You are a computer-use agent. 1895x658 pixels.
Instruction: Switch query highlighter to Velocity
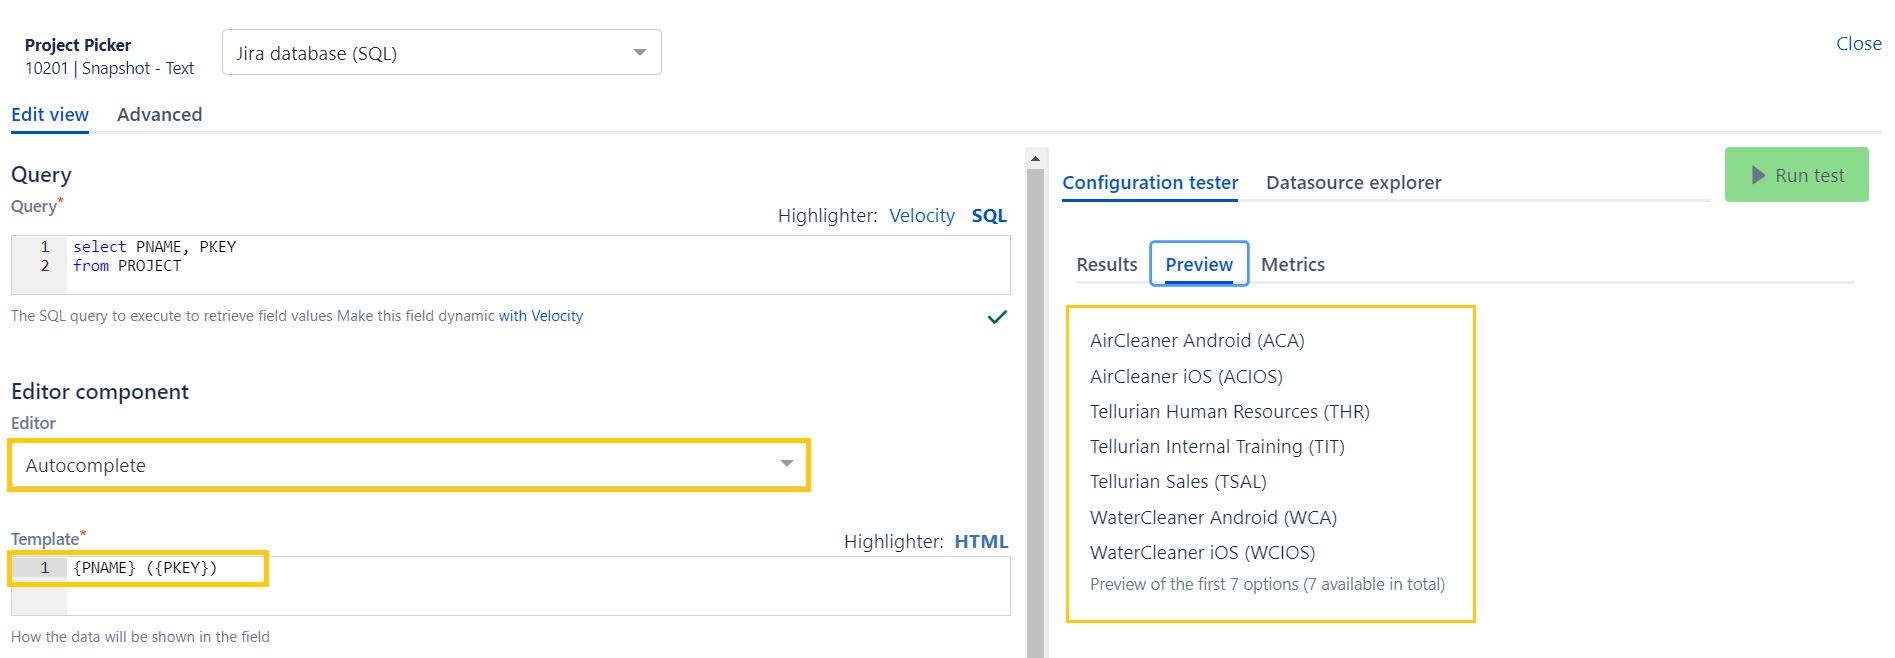pyautogui.click(x=921, y=216)
